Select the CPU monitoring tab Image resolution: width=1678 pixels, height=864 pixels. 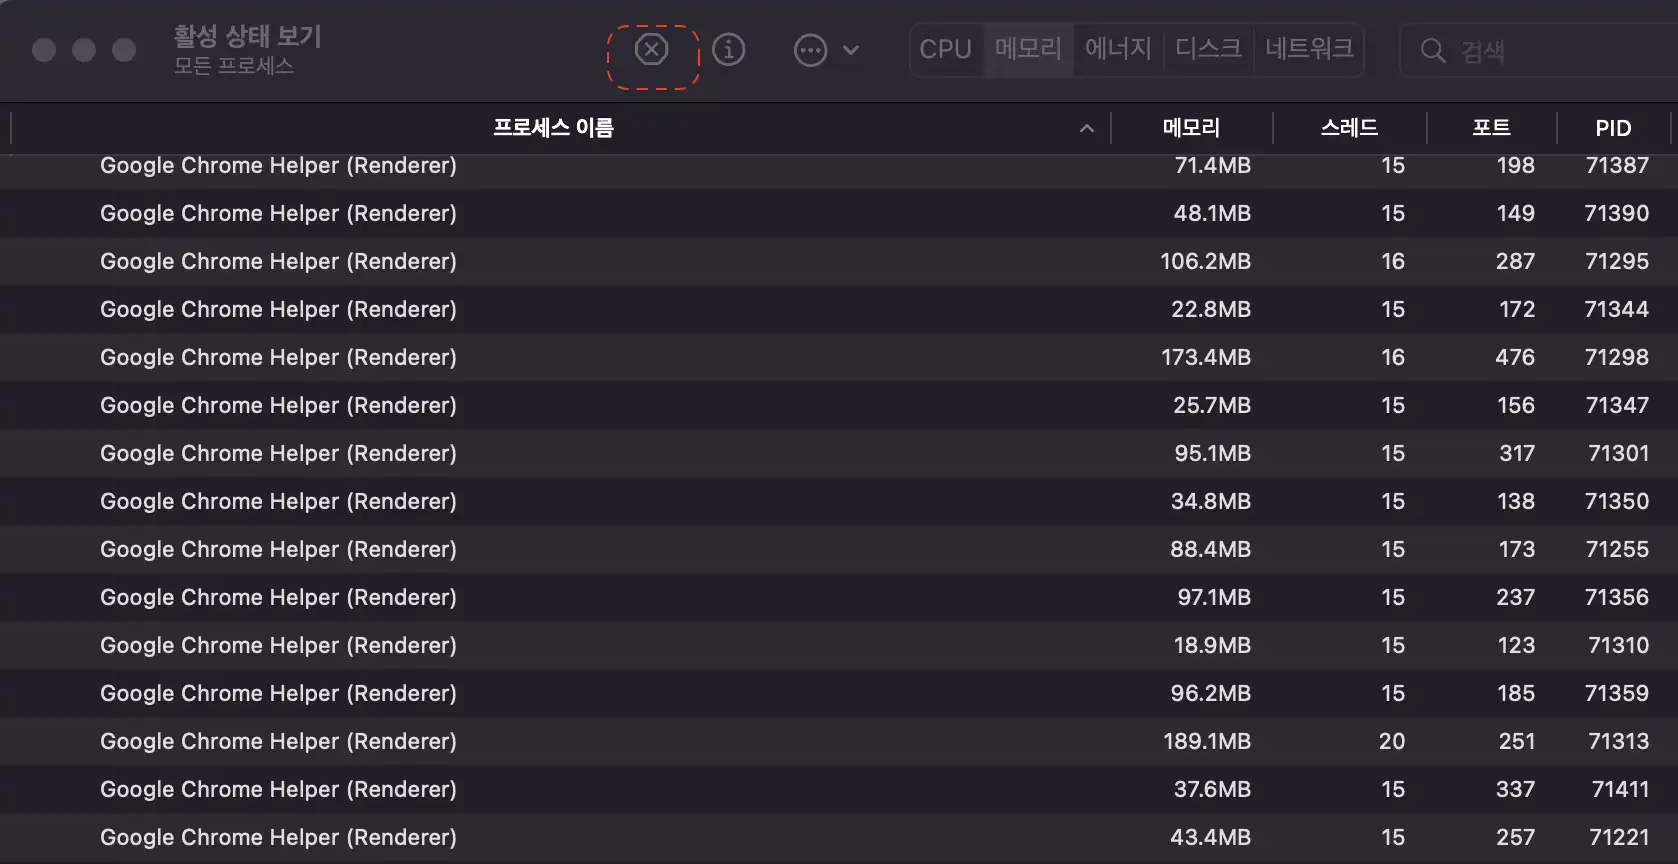pyautogui.click(x=945, y=49)
